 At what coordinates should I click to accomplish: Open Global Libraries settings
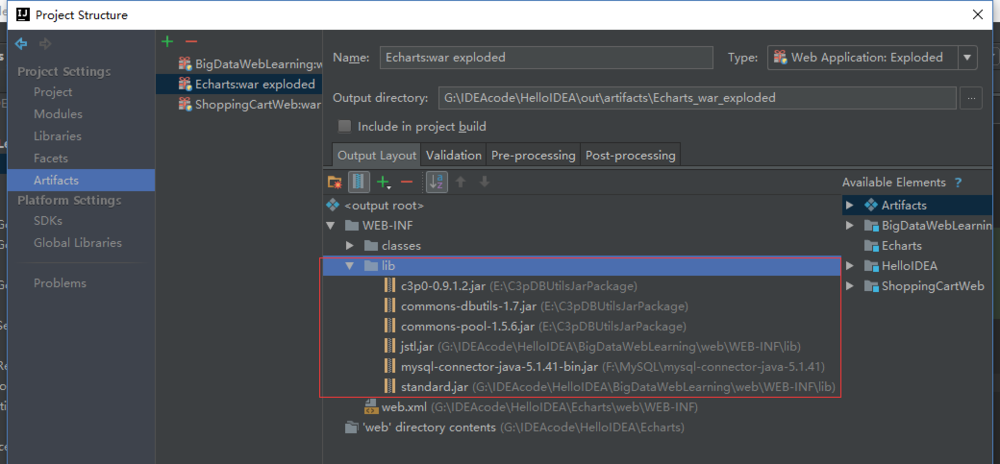(78, 243)
